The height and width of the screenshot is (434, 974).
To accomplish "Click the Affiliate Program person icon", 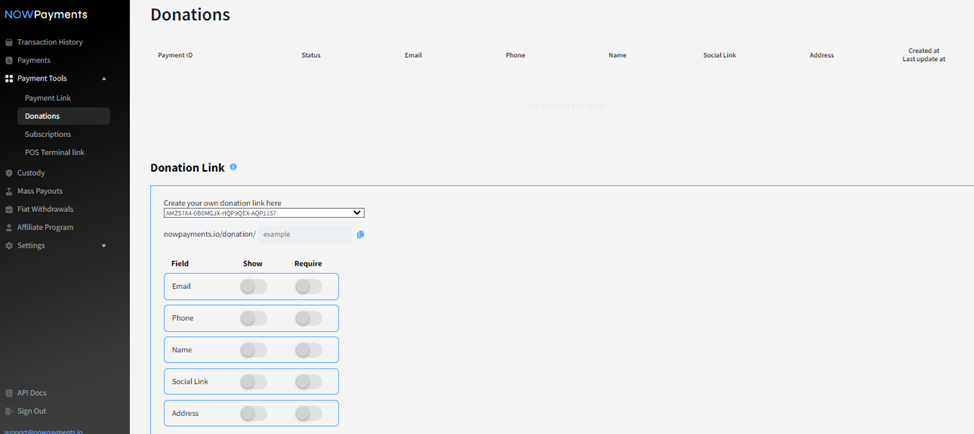I will [x=9, y=227].
